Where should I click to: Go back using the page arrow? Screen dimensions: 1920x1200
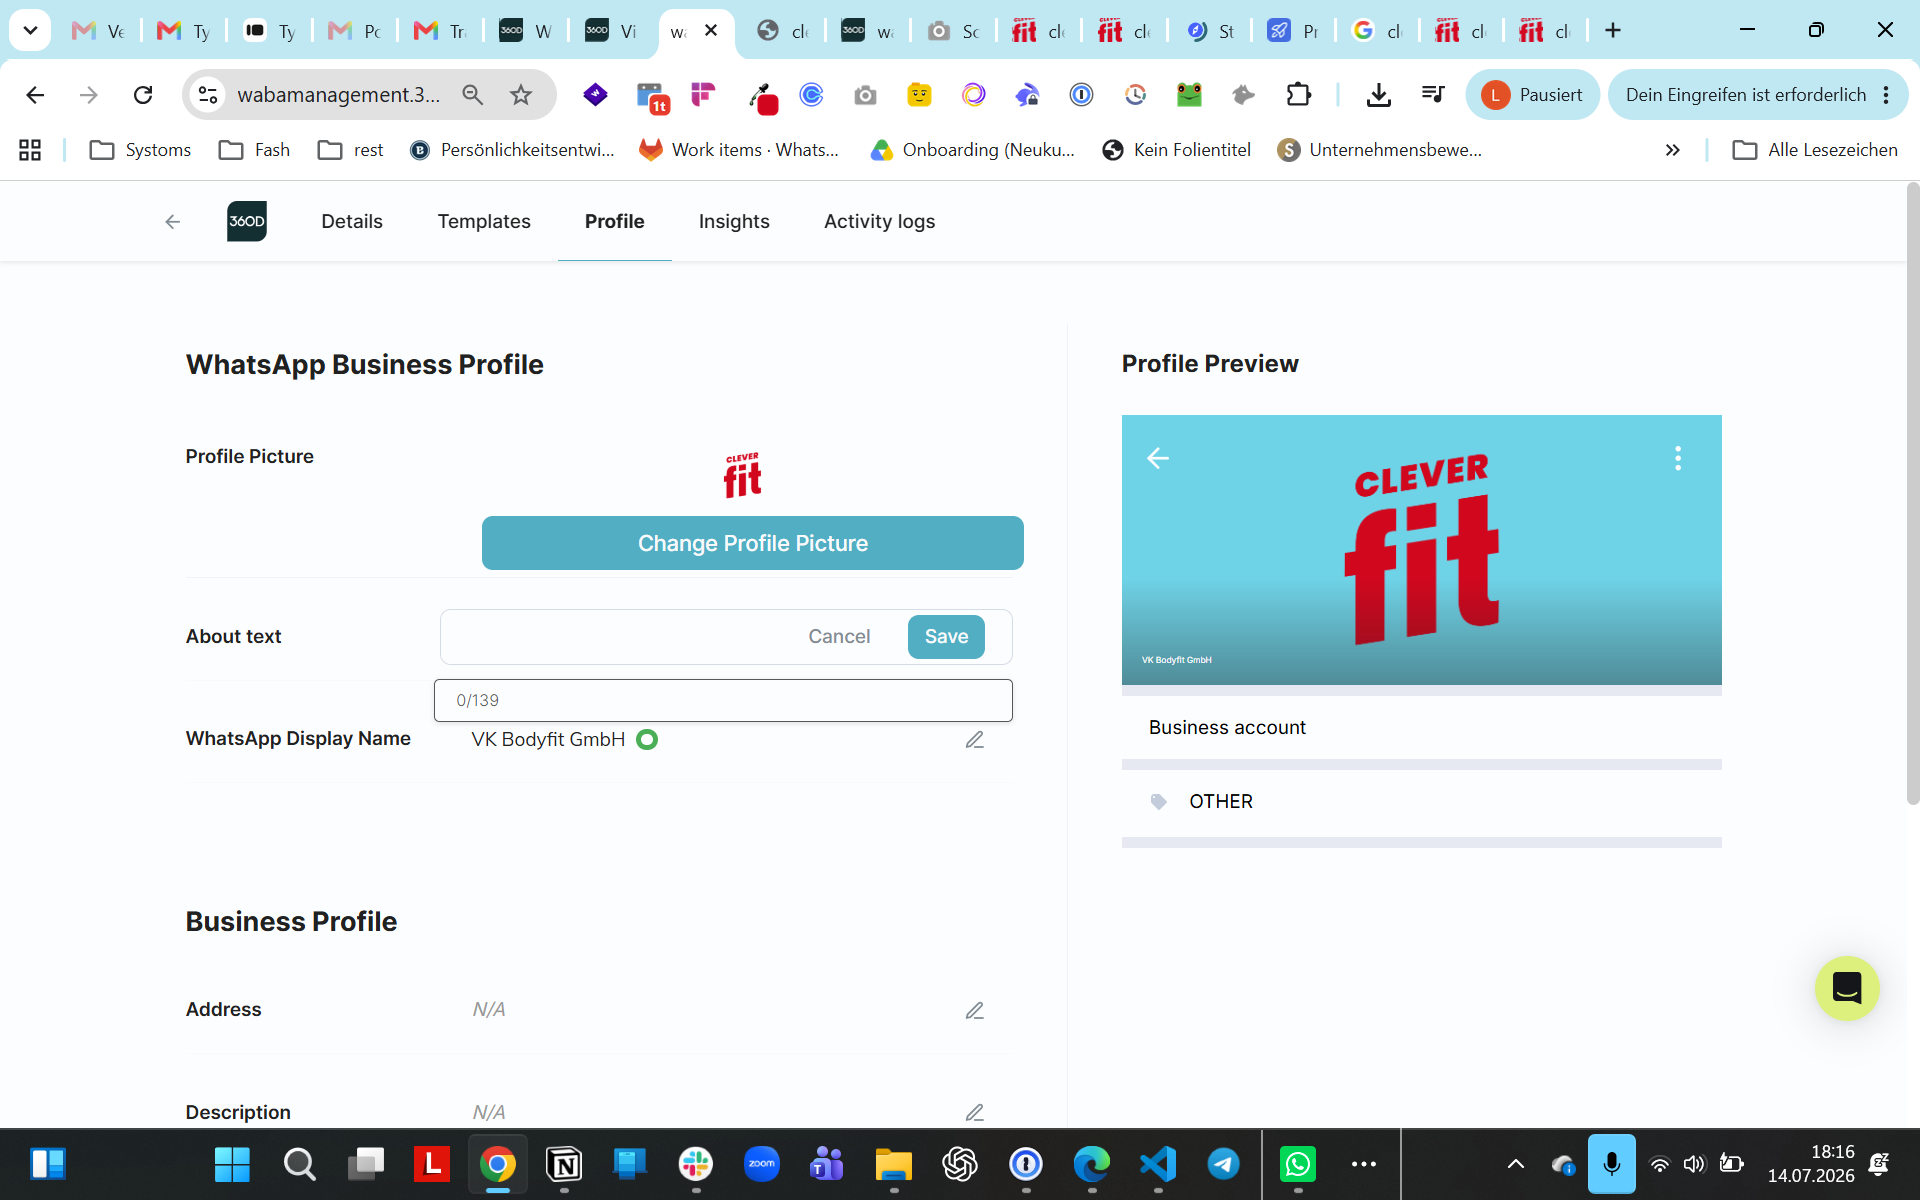click(x=173, y=221)
